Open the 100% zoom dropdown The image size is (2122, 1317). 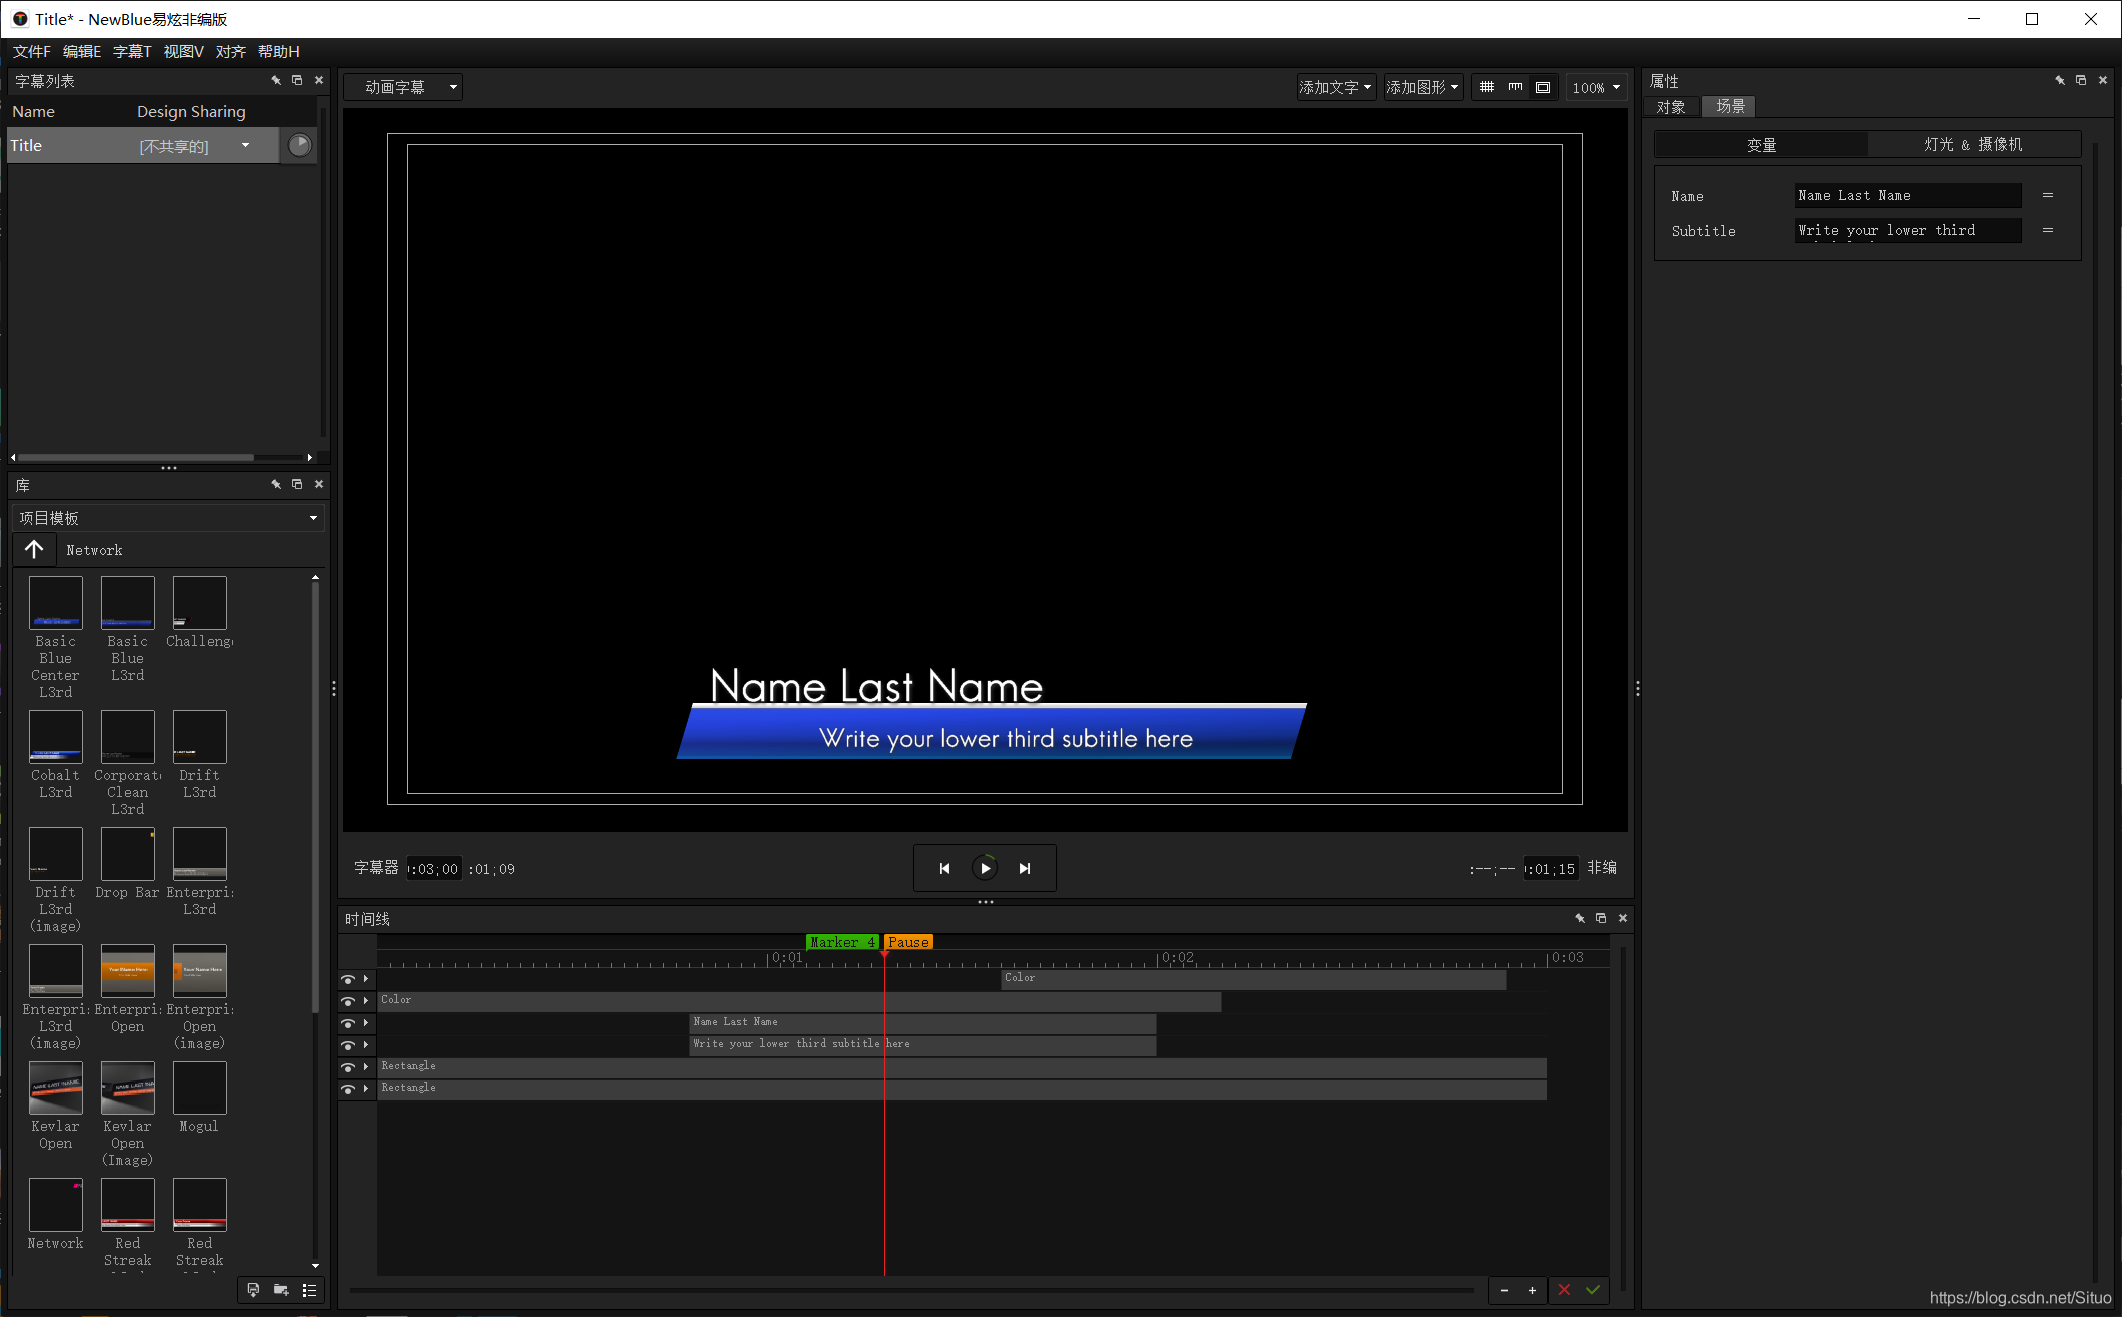tap(1596, 87)
